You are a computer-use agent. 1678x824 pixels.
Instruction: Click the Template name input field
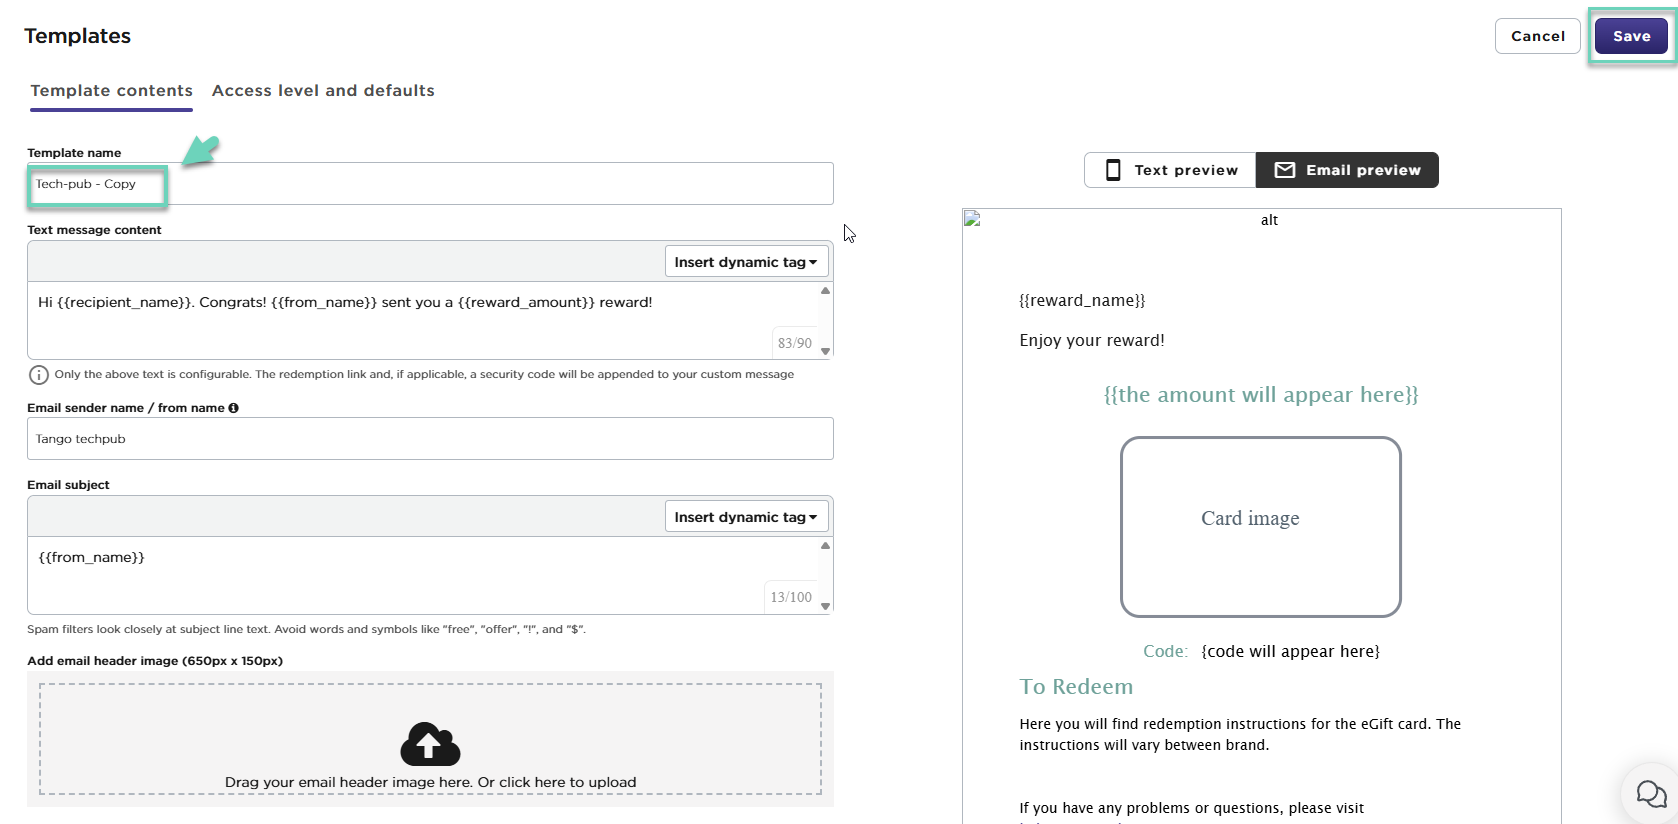pos(430,184)
